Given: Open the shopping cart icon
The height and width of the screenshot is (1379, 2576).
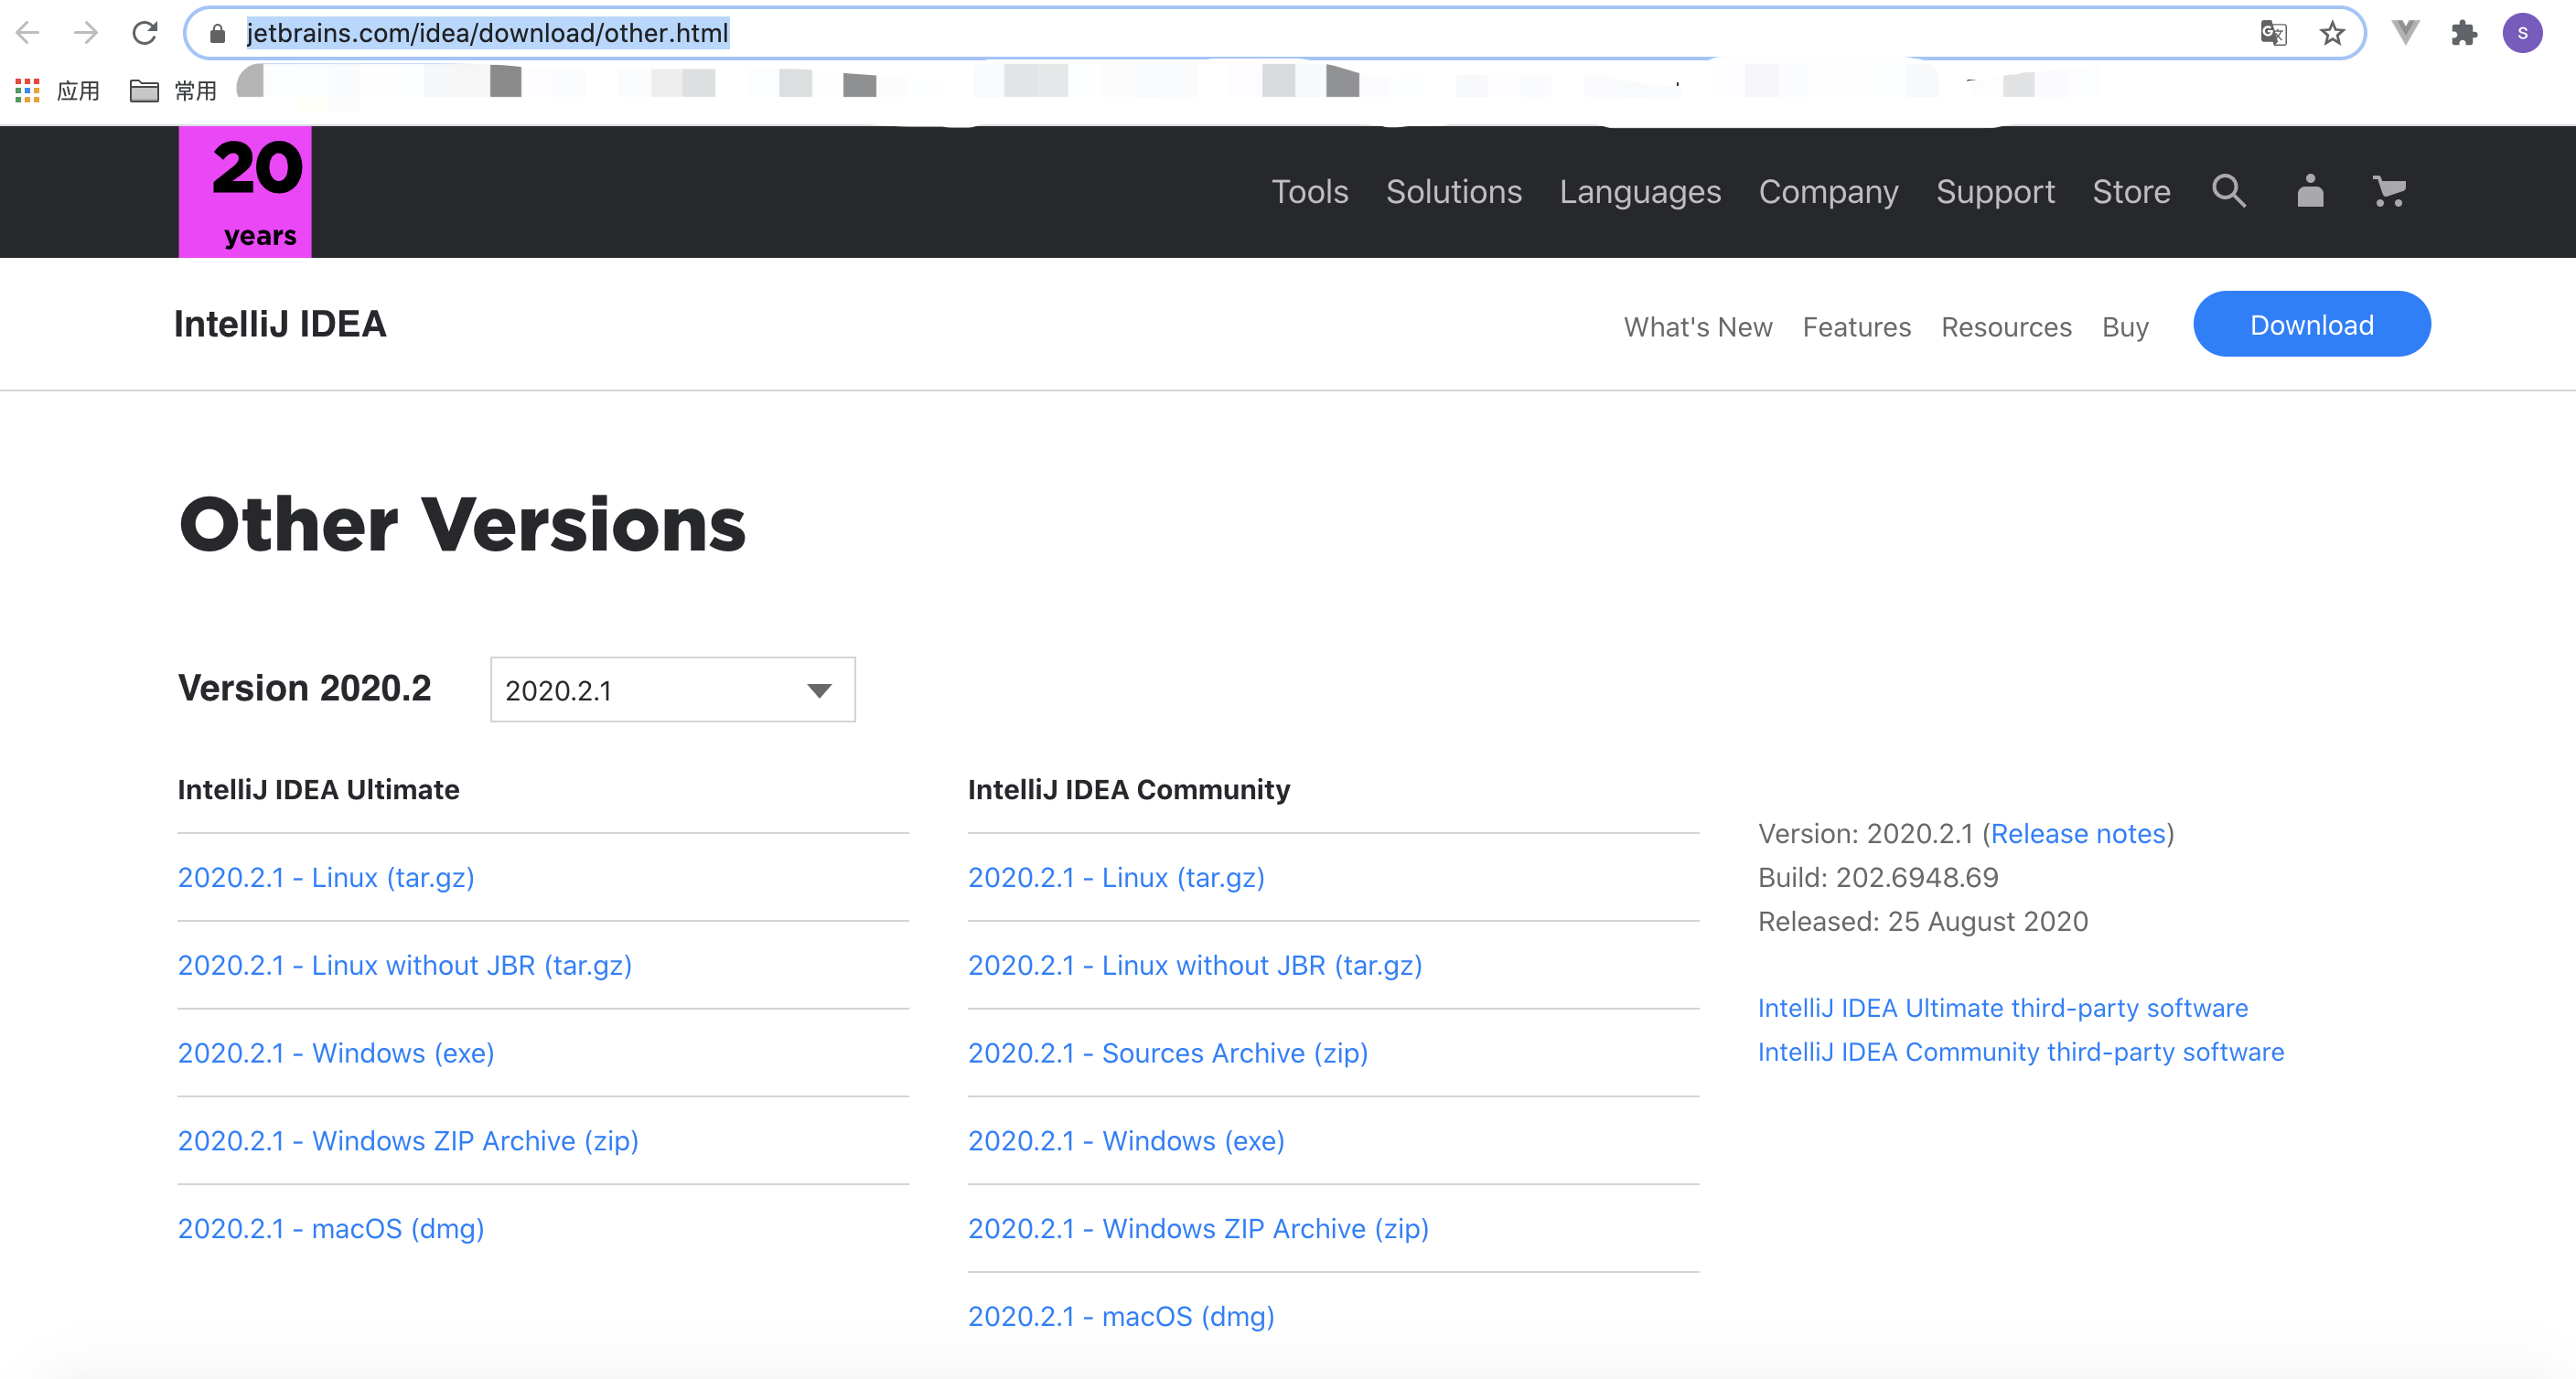Looking at the screenshot, I should click(x=2389, y=190).
